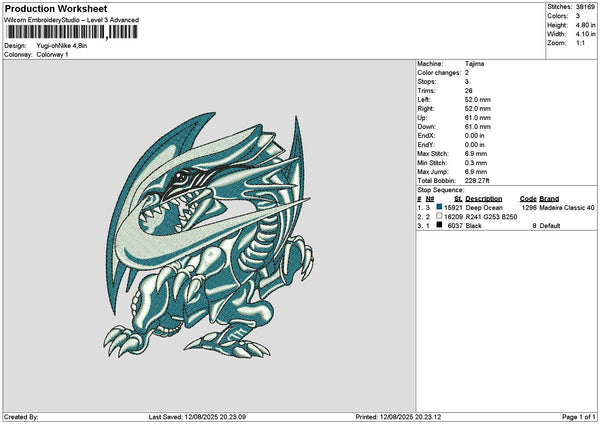The width and height of the screenshot is (600, 424).
Task: Click the 'St.' column header
Action: click(x=458, y=199)
